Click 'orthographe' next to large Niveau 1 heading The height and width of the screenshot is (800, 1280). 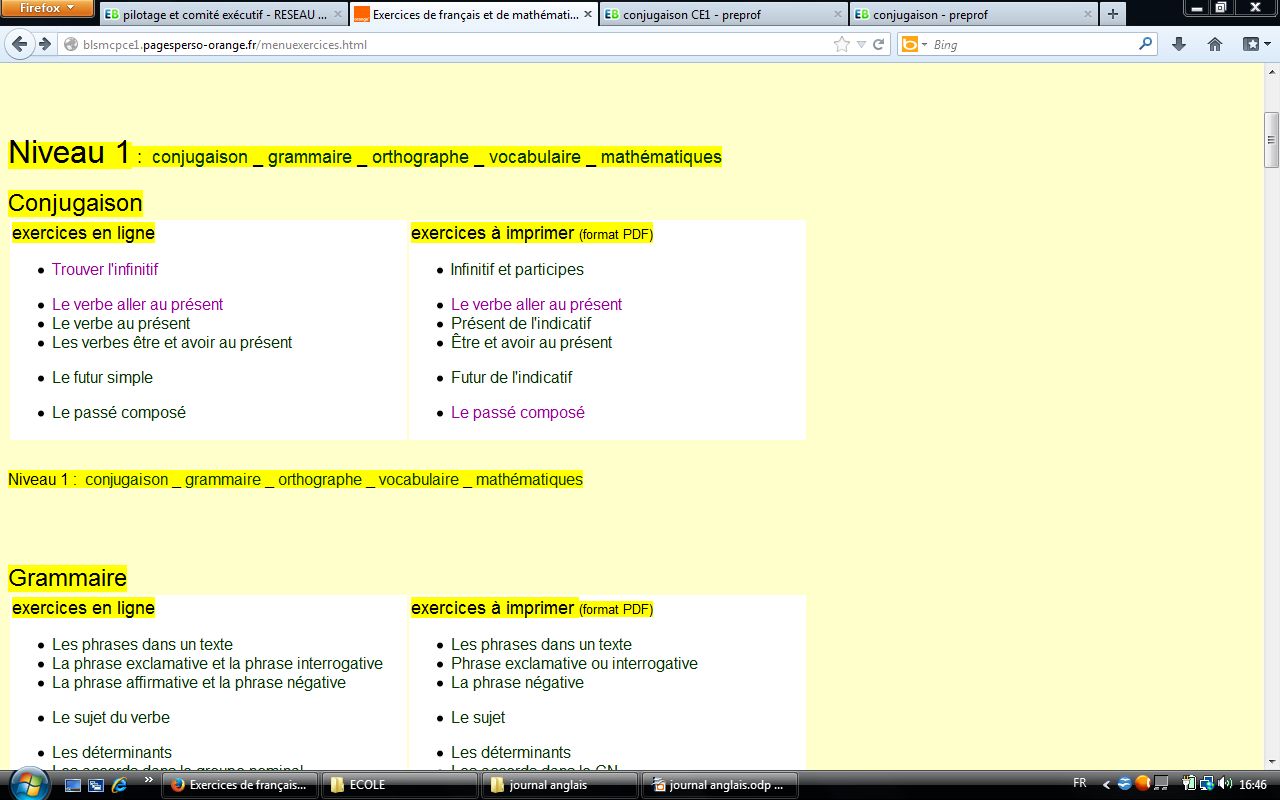click(420, 157)
